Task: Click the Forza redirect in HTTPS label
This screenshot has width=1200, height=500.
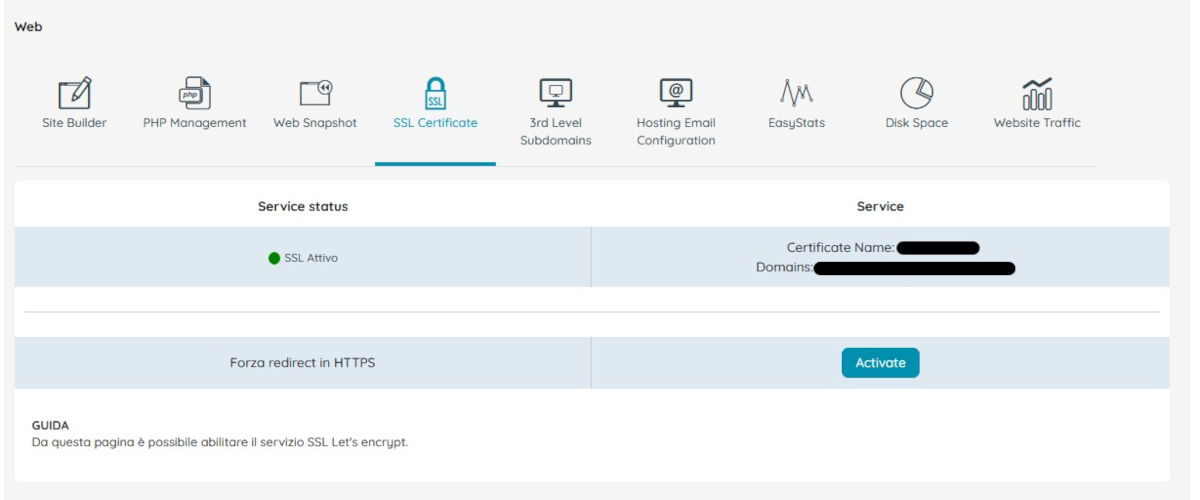Action: coord(302,363)
